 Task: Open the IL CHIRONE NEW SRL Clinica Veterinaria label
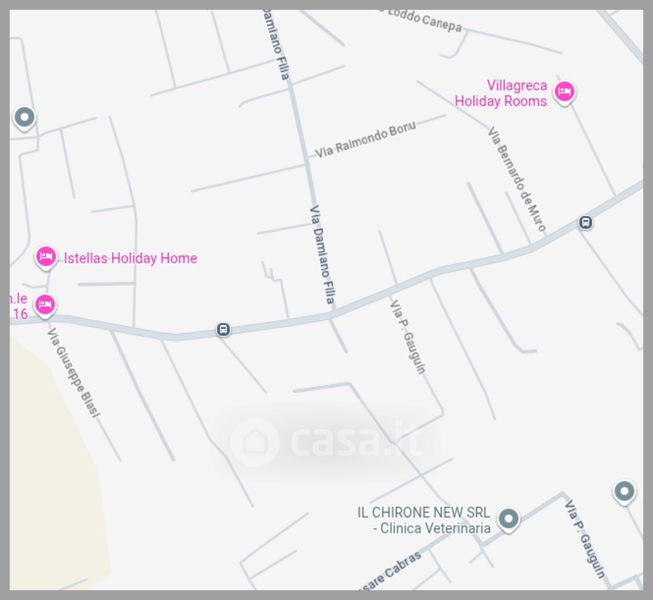(424, 520)
